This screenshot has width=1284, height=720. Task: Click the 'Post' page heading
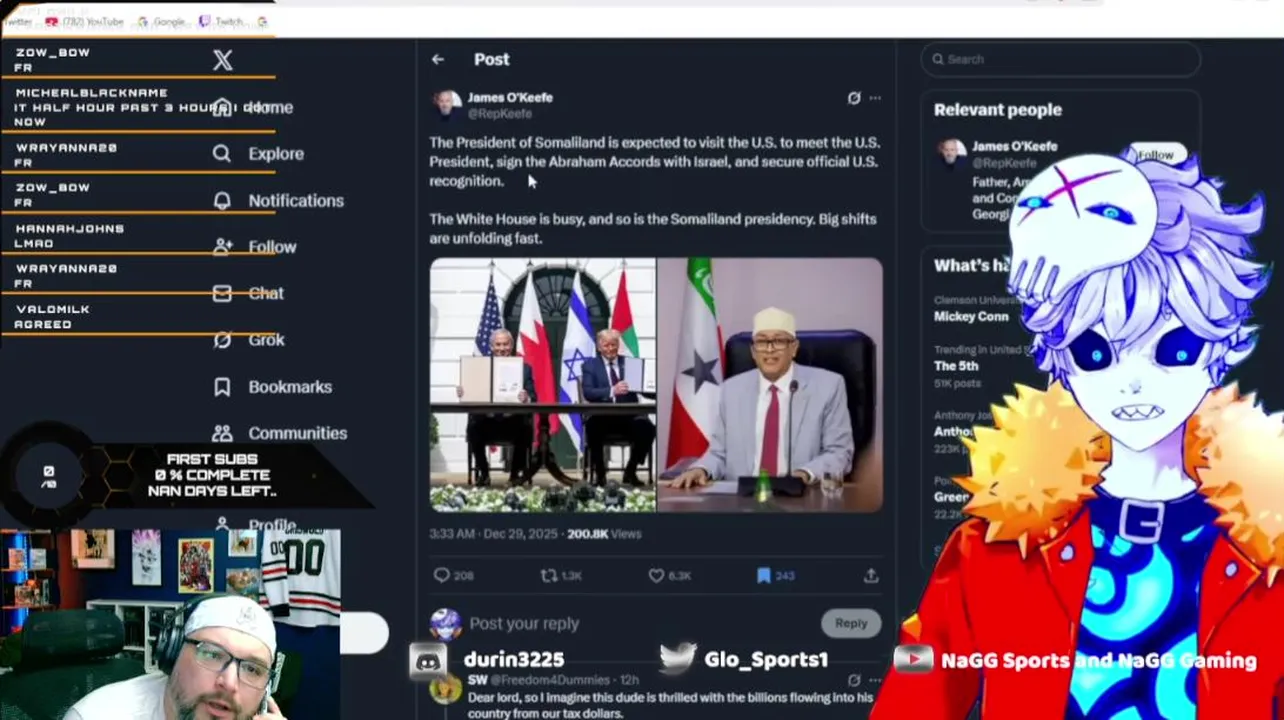pyautogui.click(x=492, y=59)
